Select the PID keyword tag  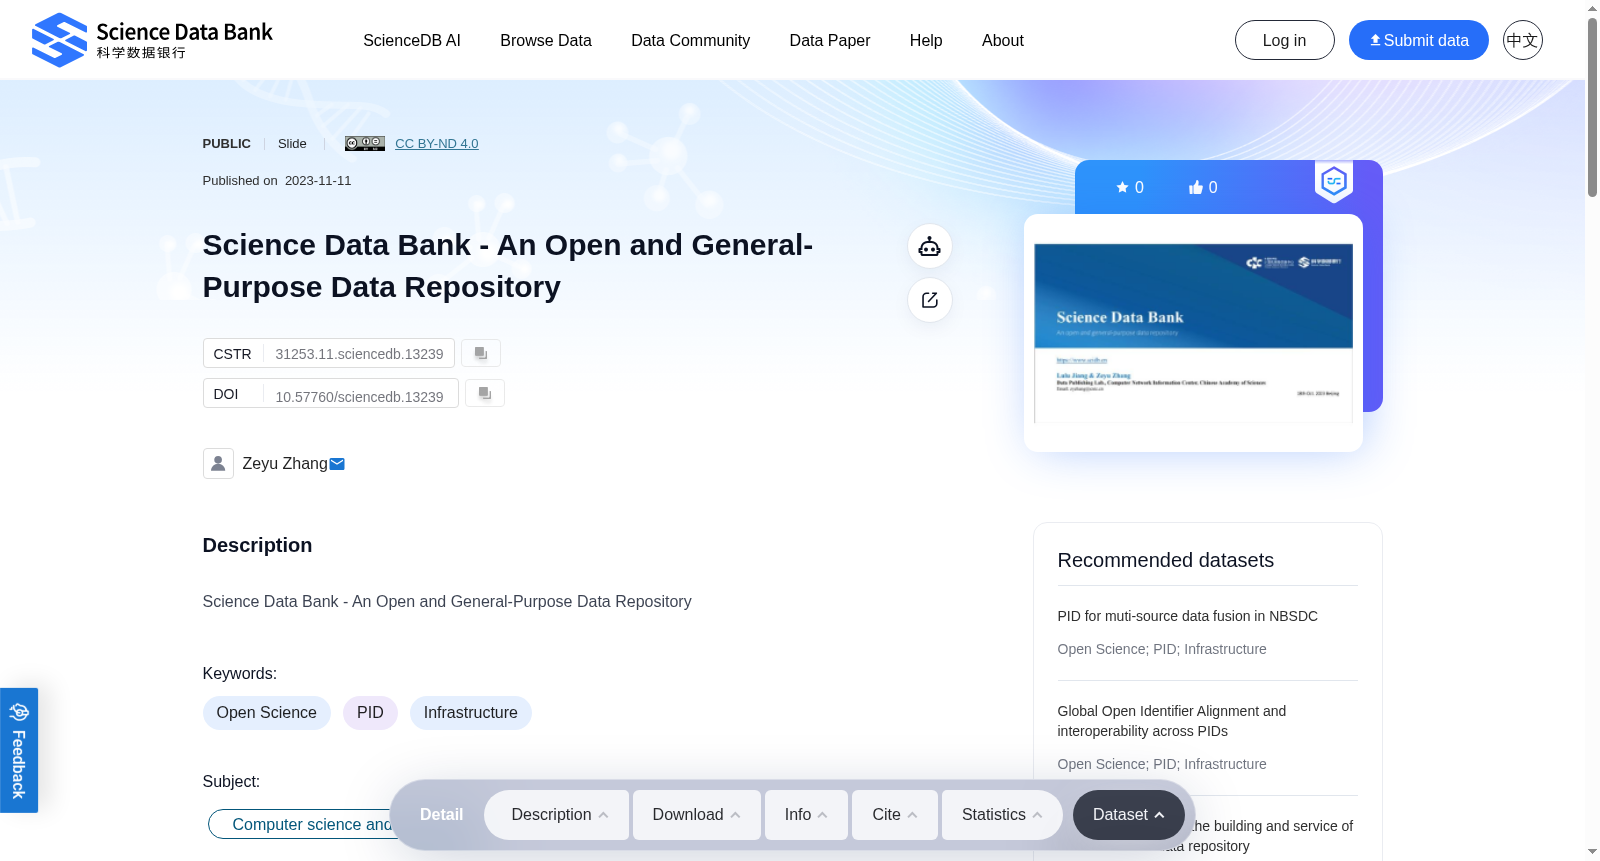[370, 713]
